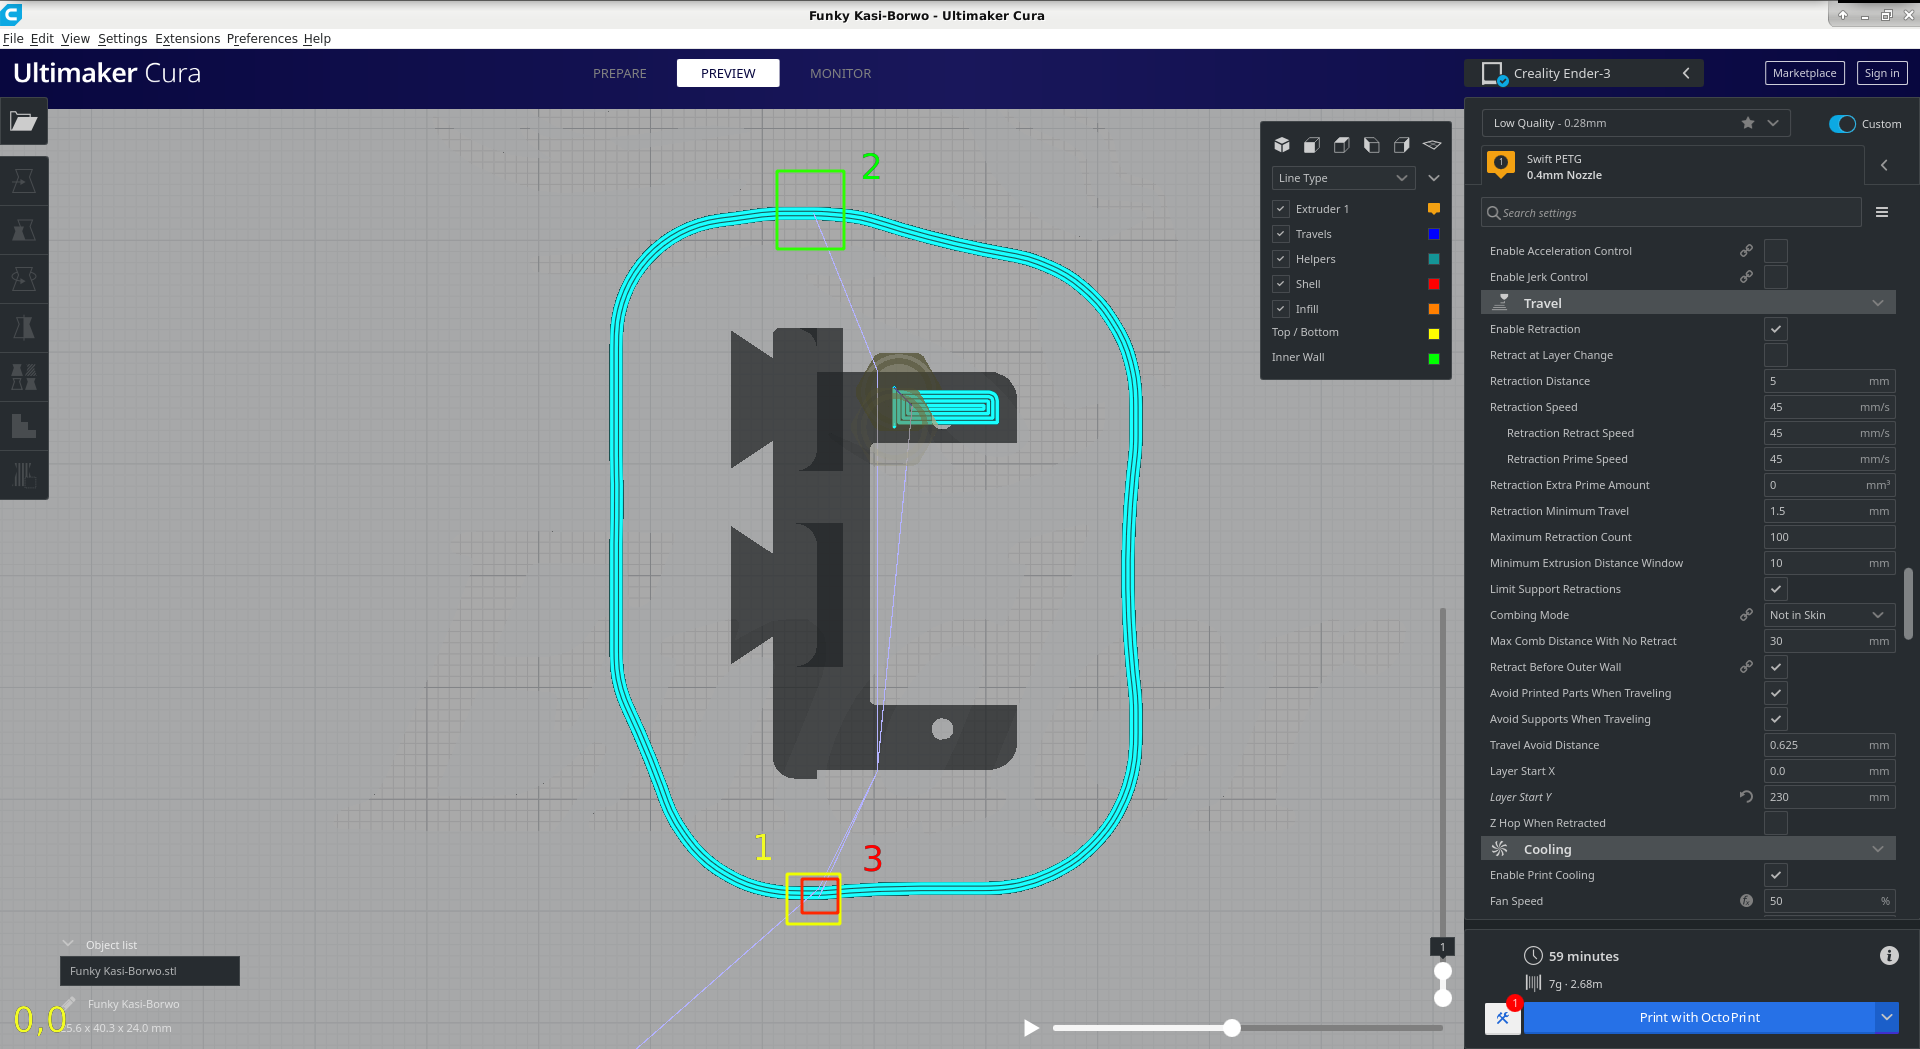Image resolution: width=1920 pixels, height=1049 pixels.
Task: Open the Line Type color scheme dropdown
Action: [1343, 178]
